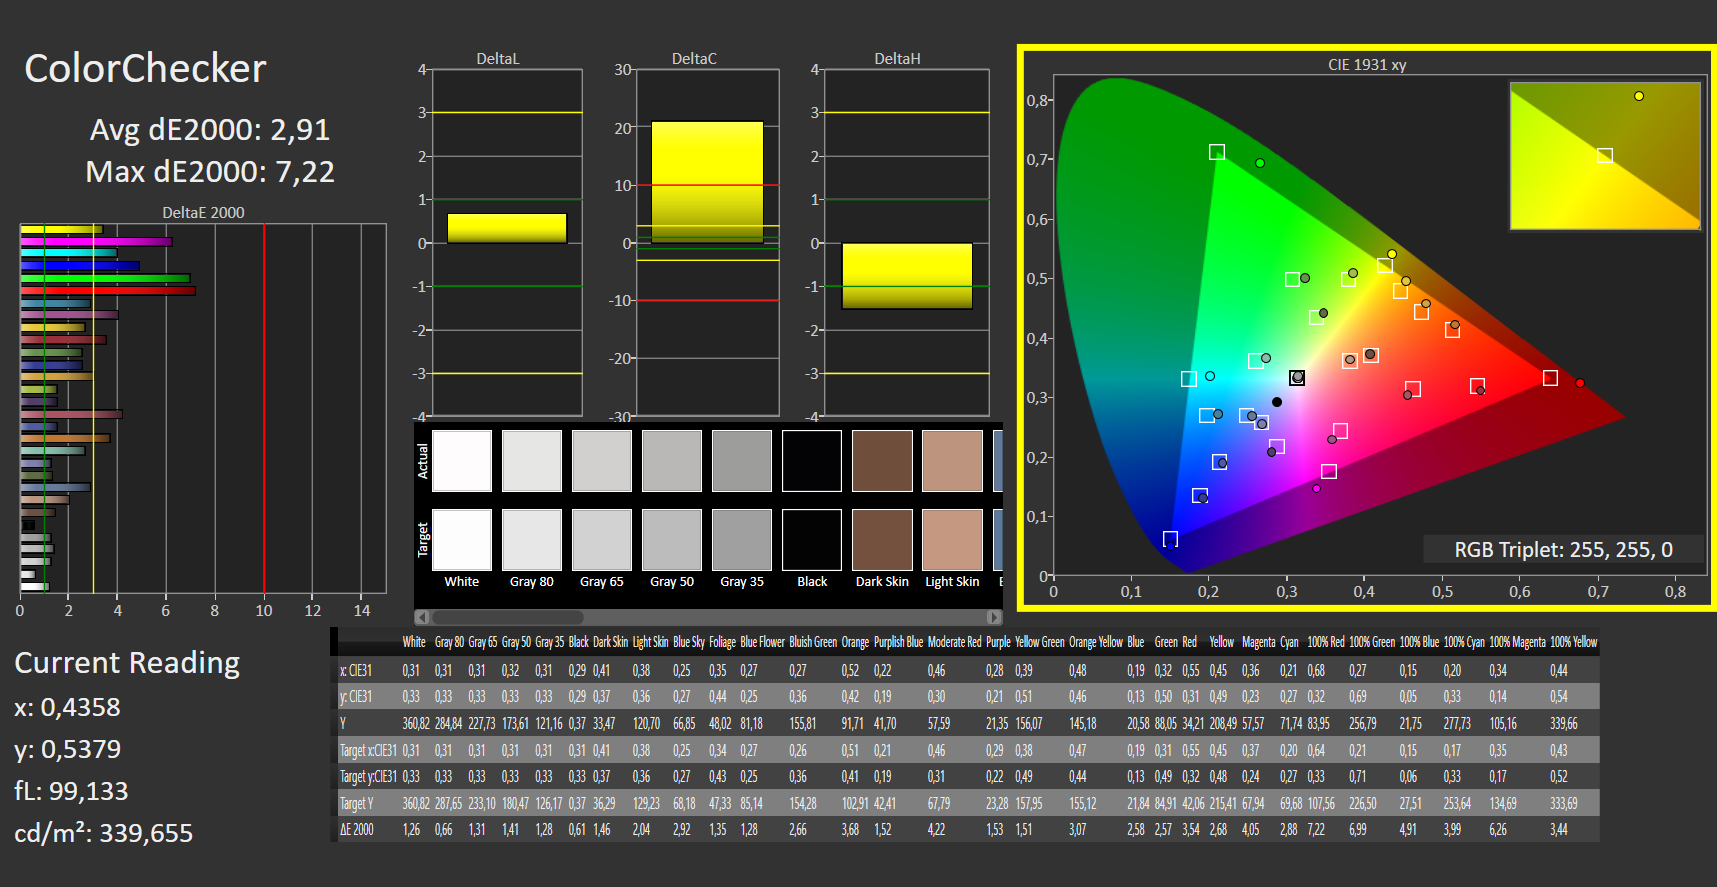Screen dimensions: 1717x887
Task: Select the Blue Sky column header in the table
Action: [689, 642]
